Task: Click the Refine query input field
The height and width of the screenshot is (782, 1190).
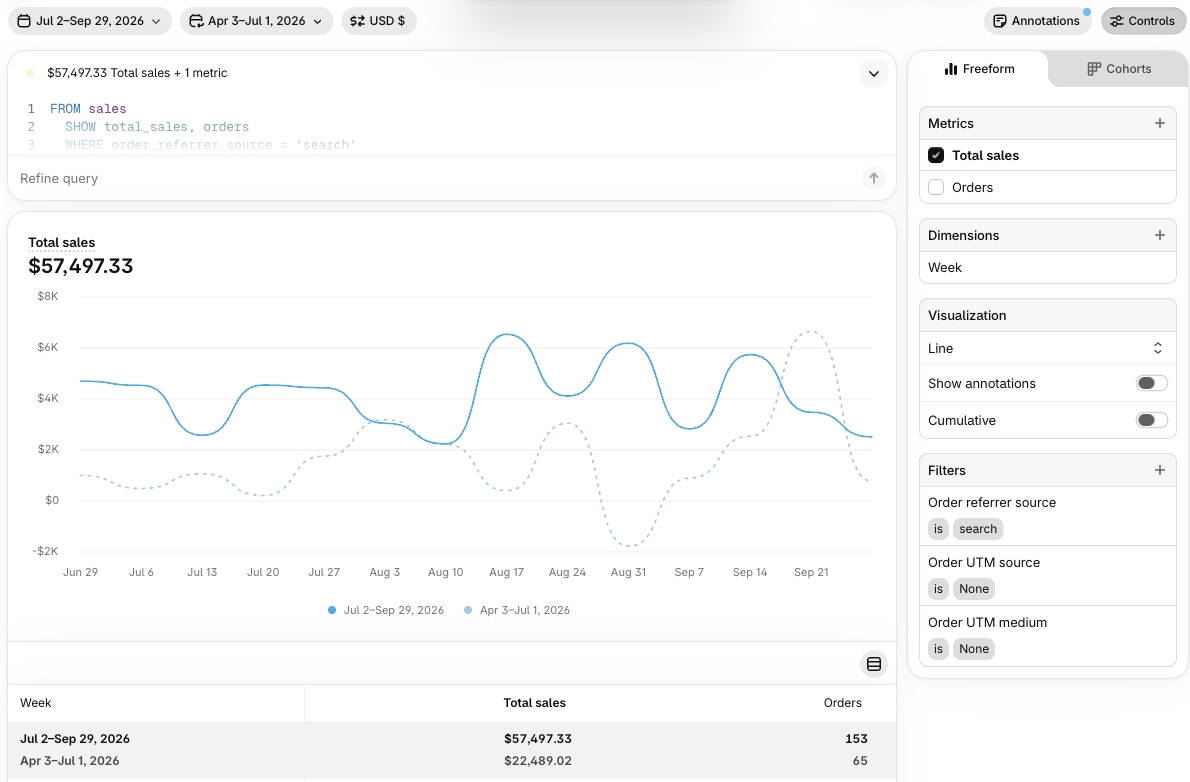Action: (x=436, y=178)
